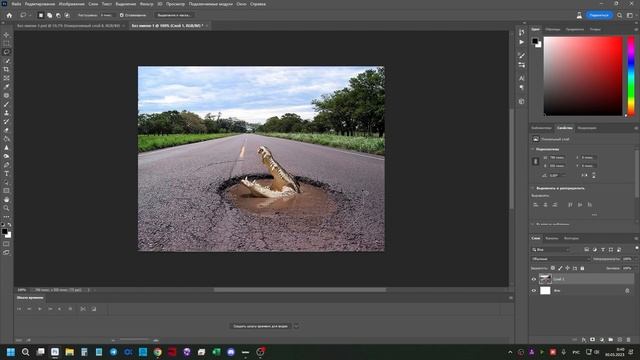Open the Lasso tool preset picker
Viewport: 640px width, 360px height.
(24, 15)
